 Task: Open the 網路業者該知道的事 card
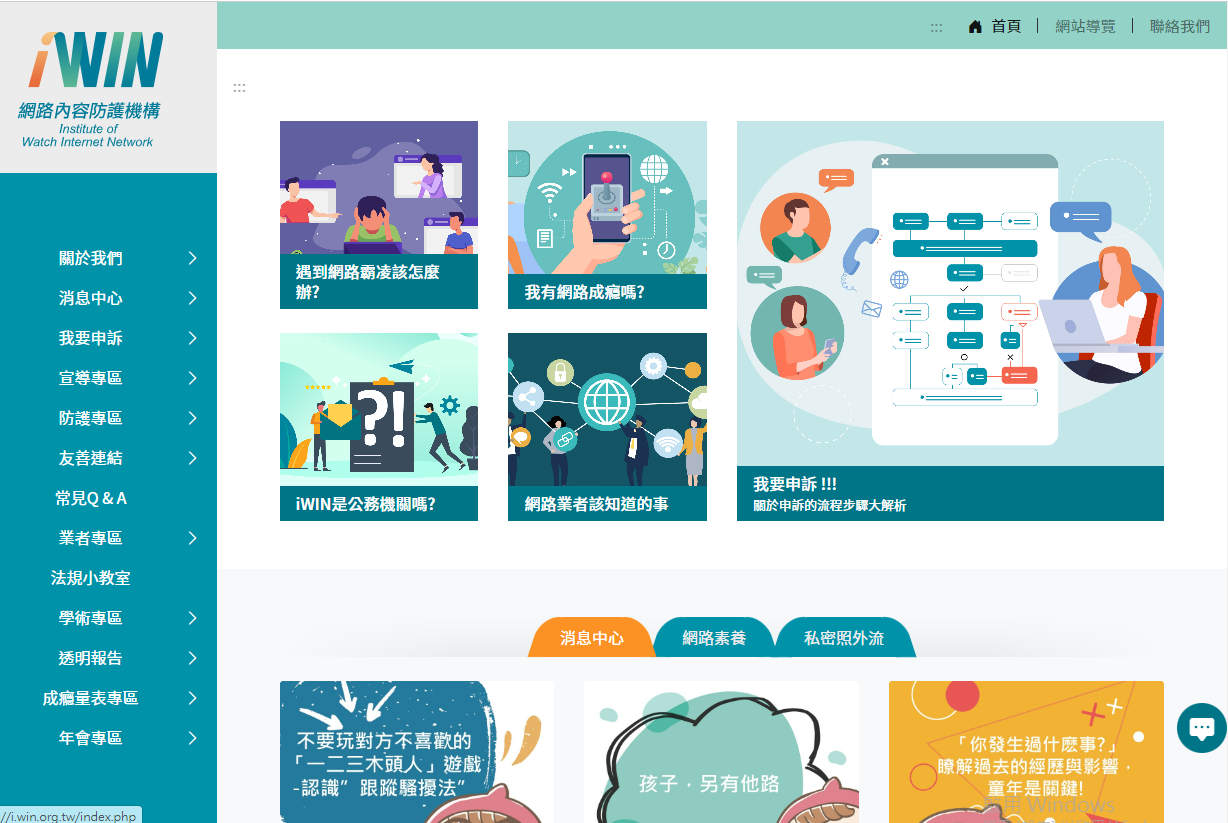[x=607, y=427]
